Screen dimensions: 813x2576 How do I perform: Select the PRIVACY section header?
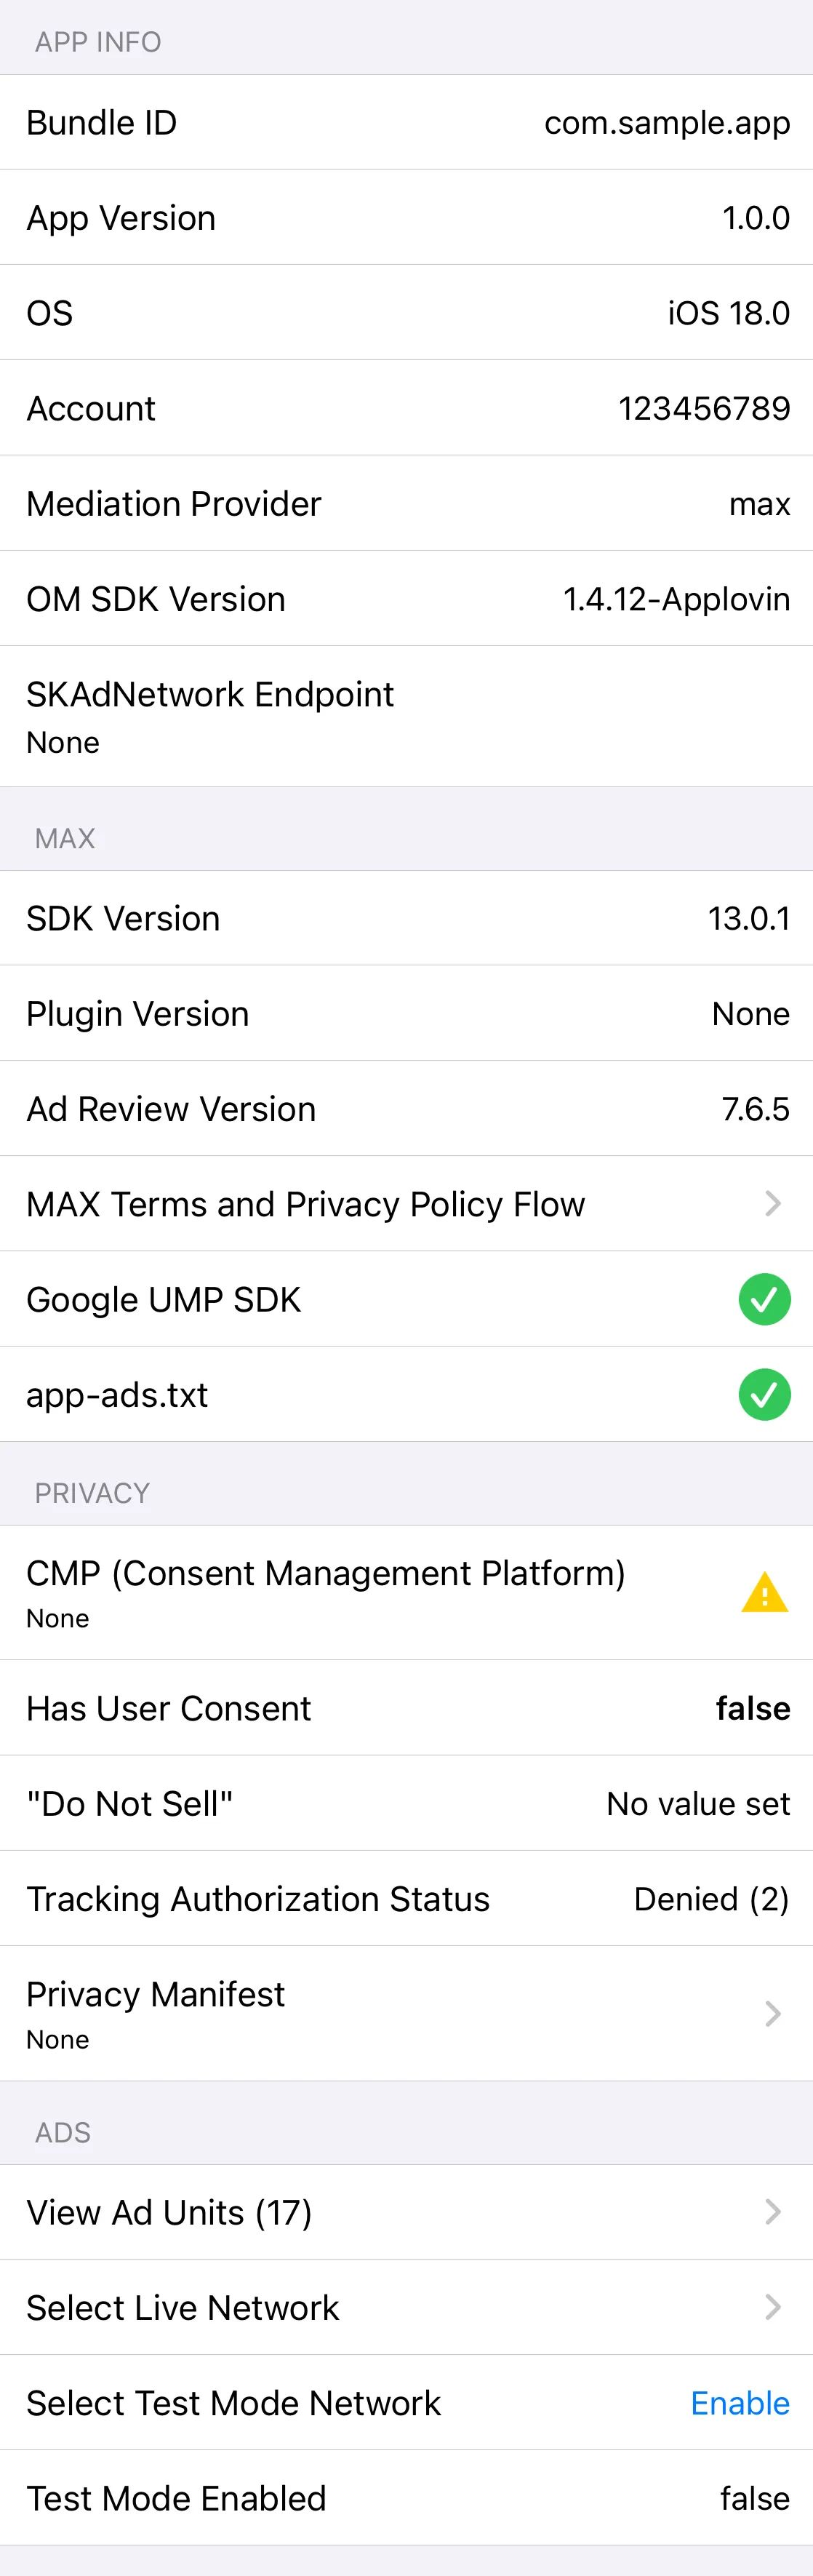[92, 1493]
